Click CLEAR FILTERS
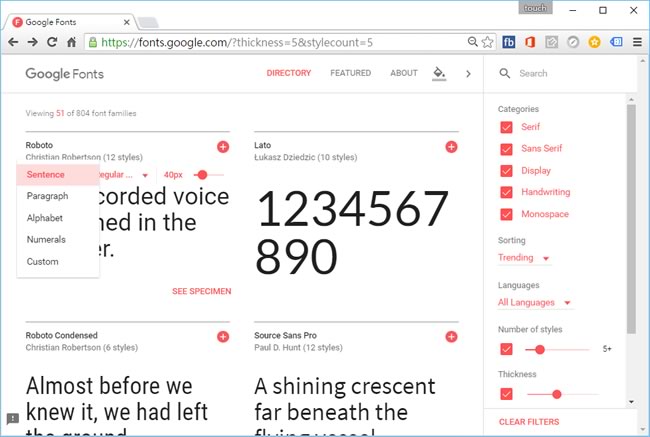 click(x=529, y=422)
